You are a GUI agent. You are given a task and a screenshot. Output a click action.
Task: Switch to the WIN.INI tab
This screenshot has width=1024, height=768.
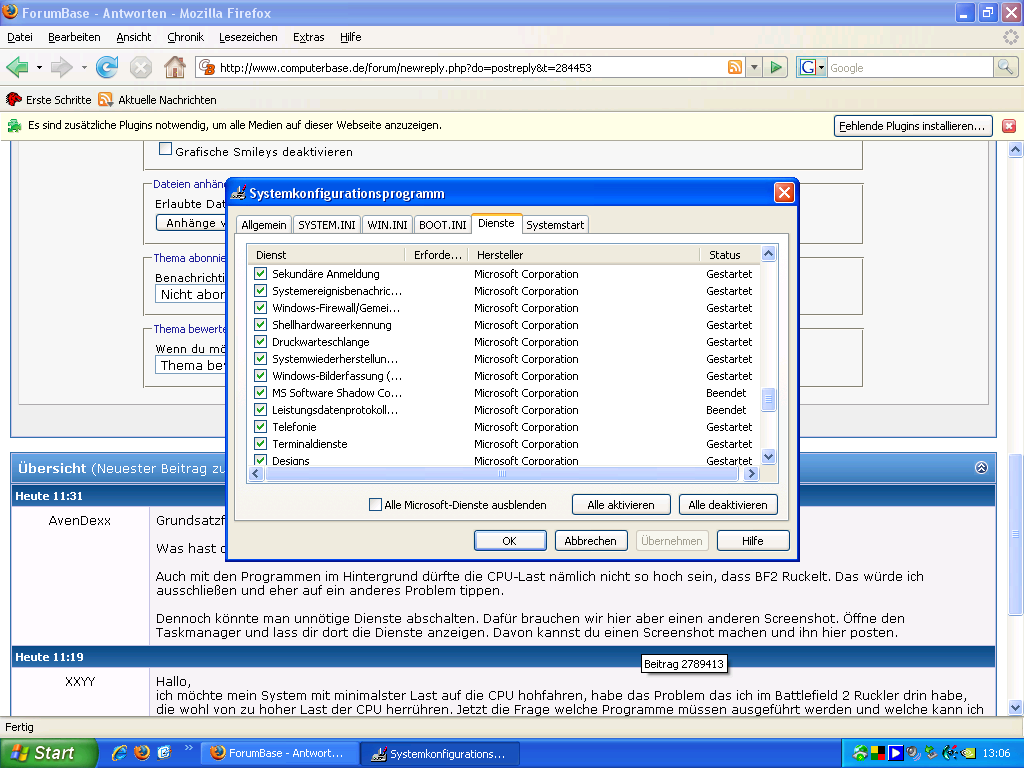click(x=387, y=225)
